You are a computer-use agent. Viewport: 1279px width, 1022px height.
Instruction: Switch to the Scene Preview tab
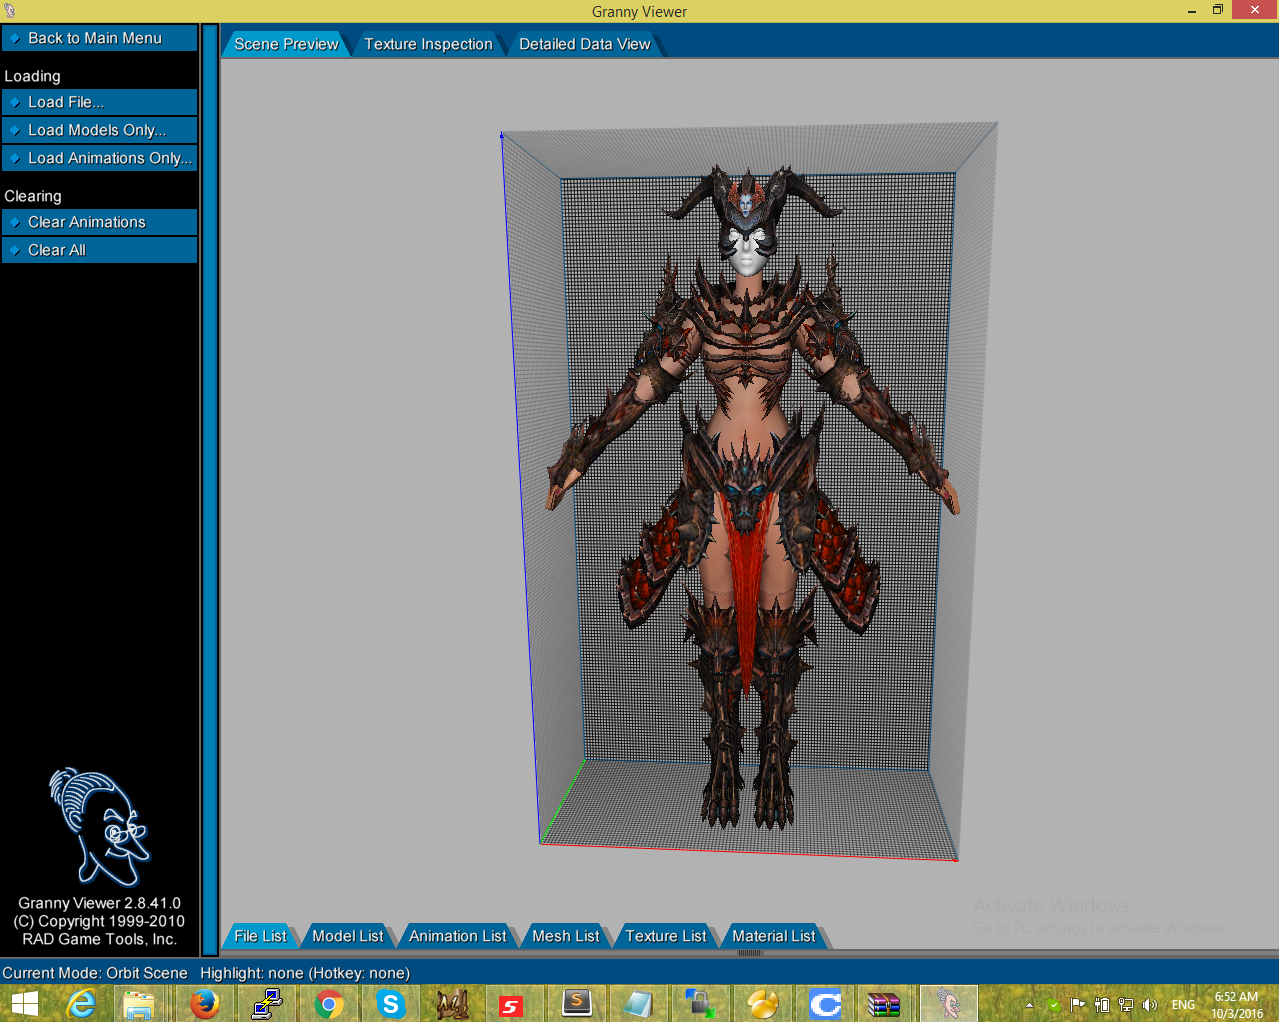[286, 44]
